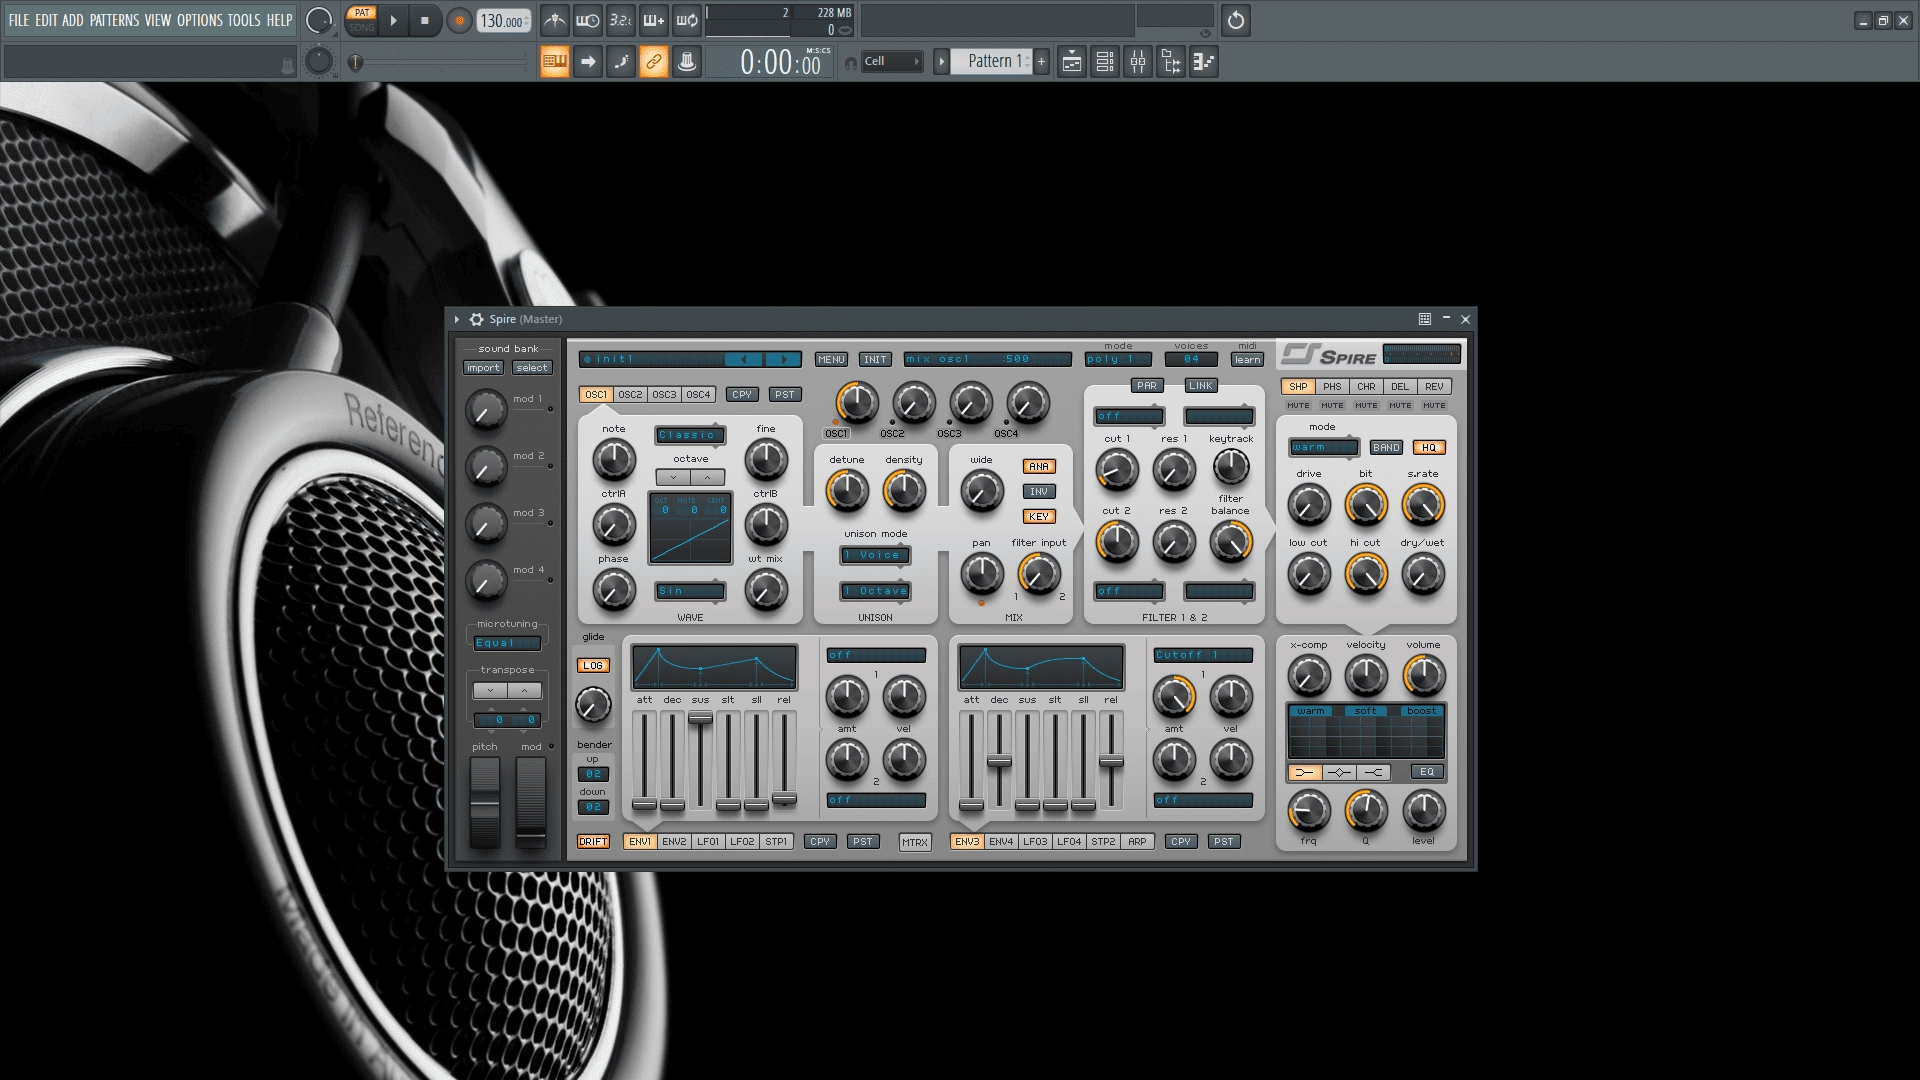
Task: Toggle the metronome icon
Action: point(555,20)
